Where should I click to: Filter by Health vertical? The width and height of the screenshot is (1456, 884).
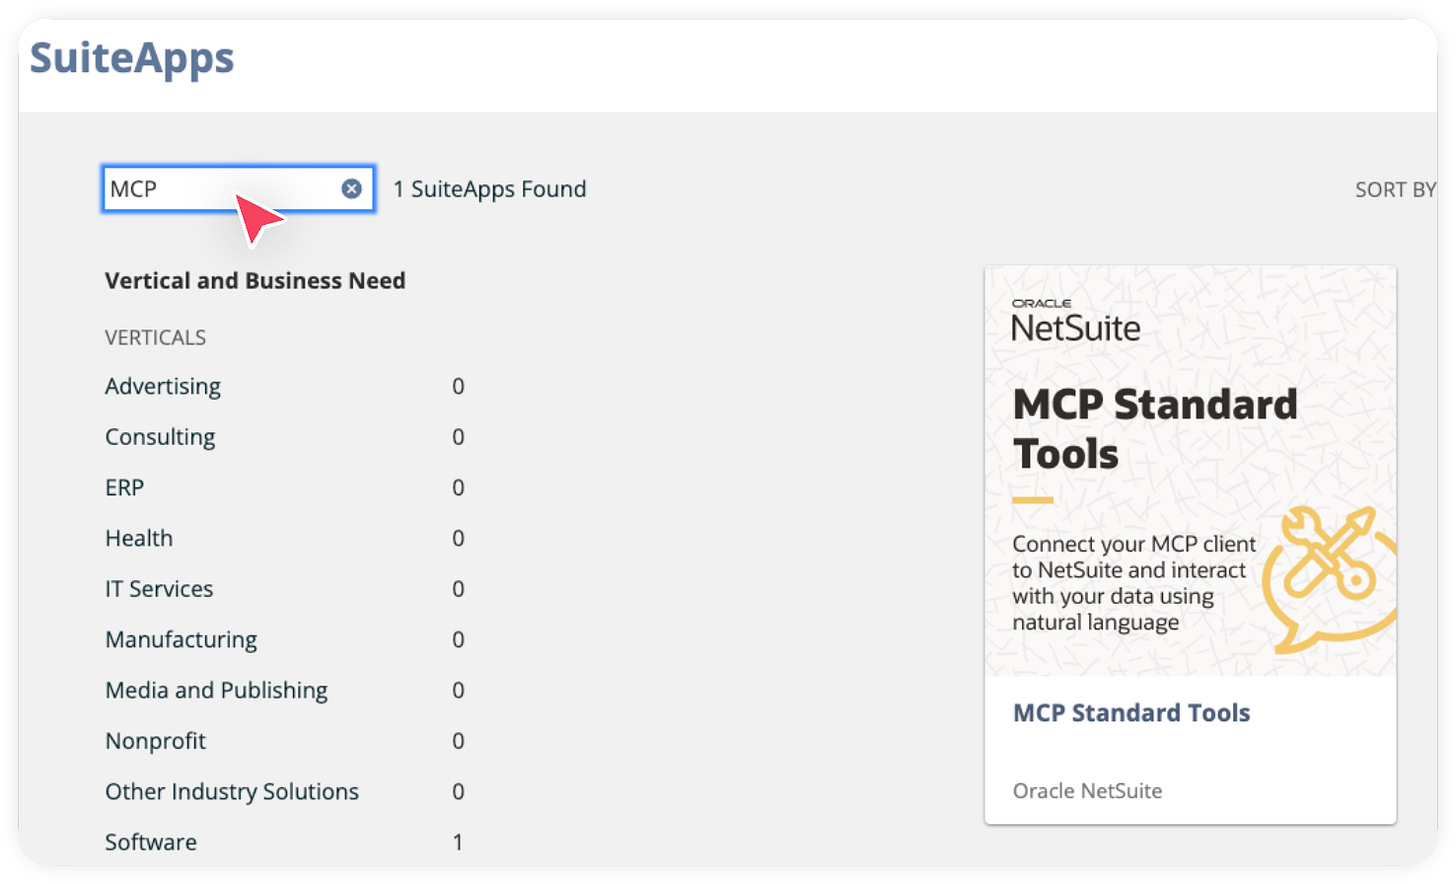tap(139, 538)
